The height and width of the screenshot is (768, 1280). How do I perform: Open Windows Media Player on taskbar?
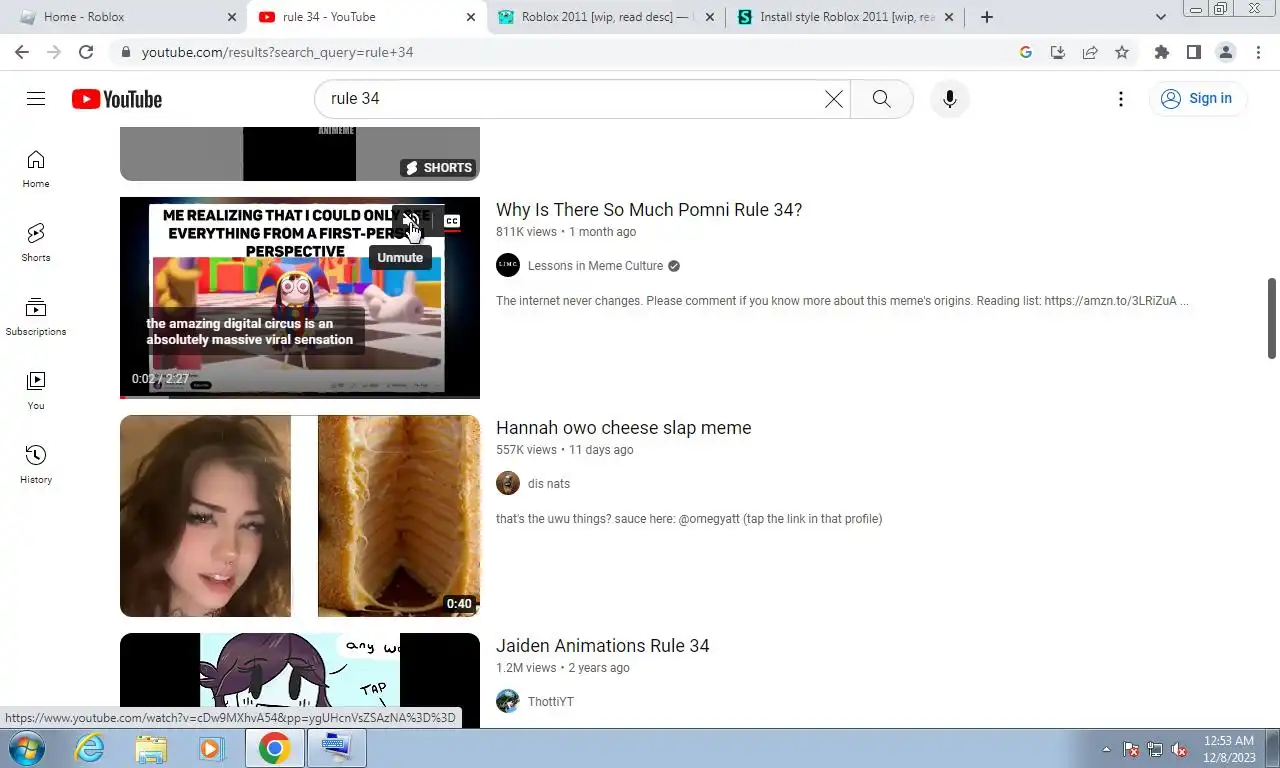coord(210,748)
